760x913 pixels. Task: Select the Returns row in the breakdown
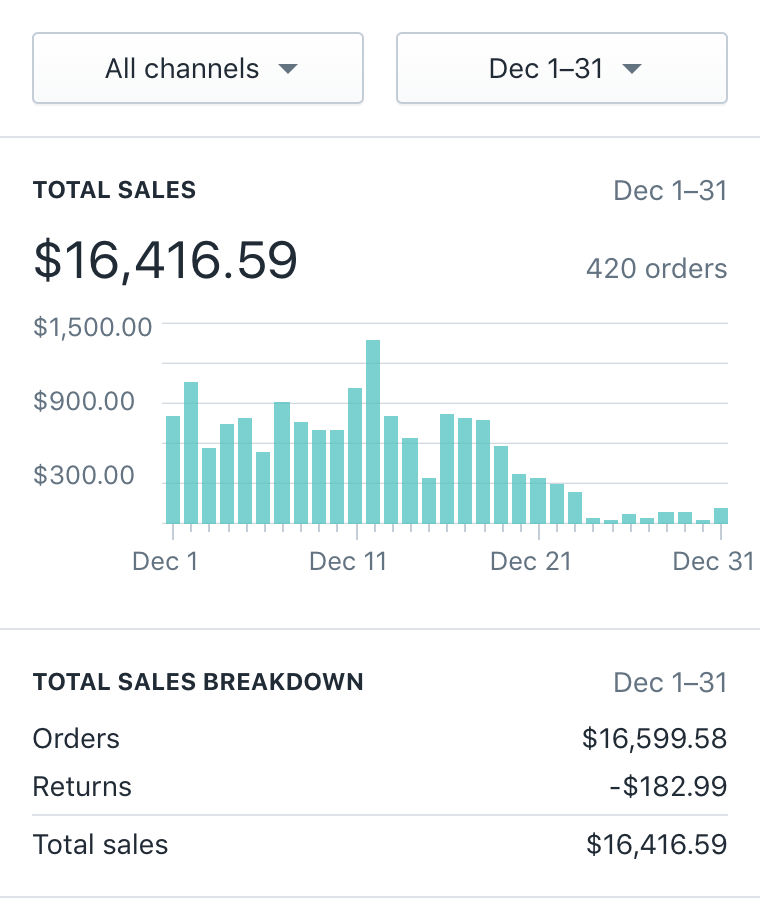[x=82, y=787]
